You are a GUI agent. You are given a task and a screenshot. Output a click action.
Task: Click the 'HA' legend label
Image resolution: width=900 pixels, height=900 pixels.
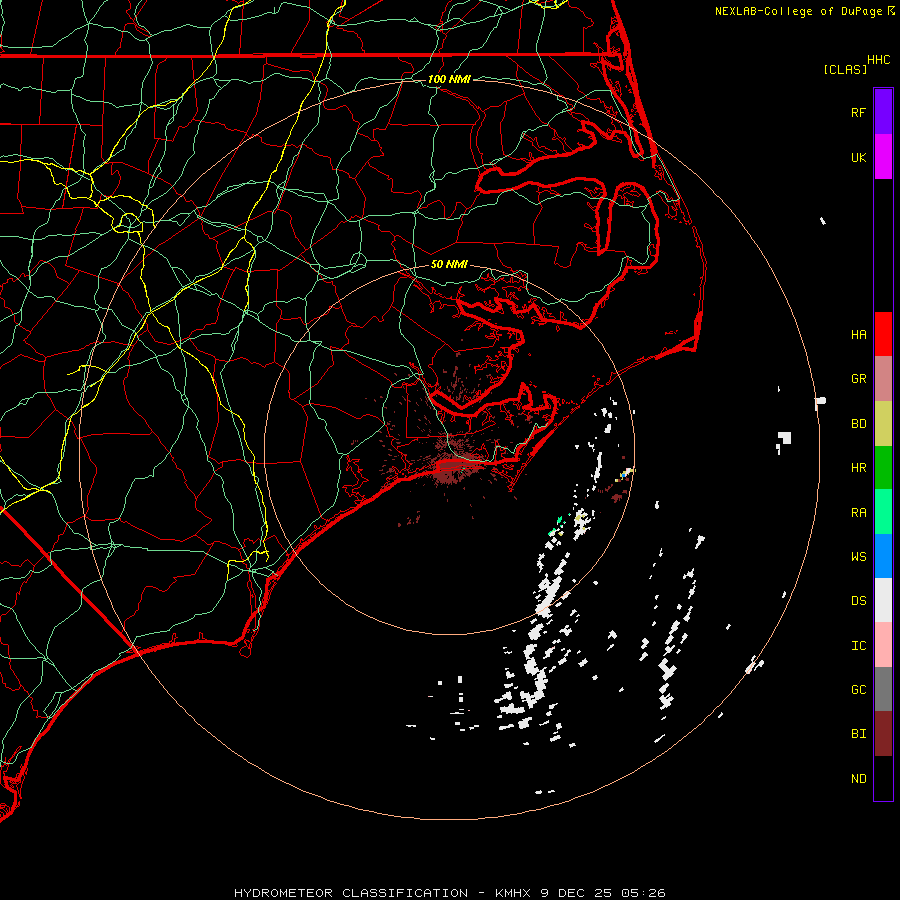click(x=858, y=334)
